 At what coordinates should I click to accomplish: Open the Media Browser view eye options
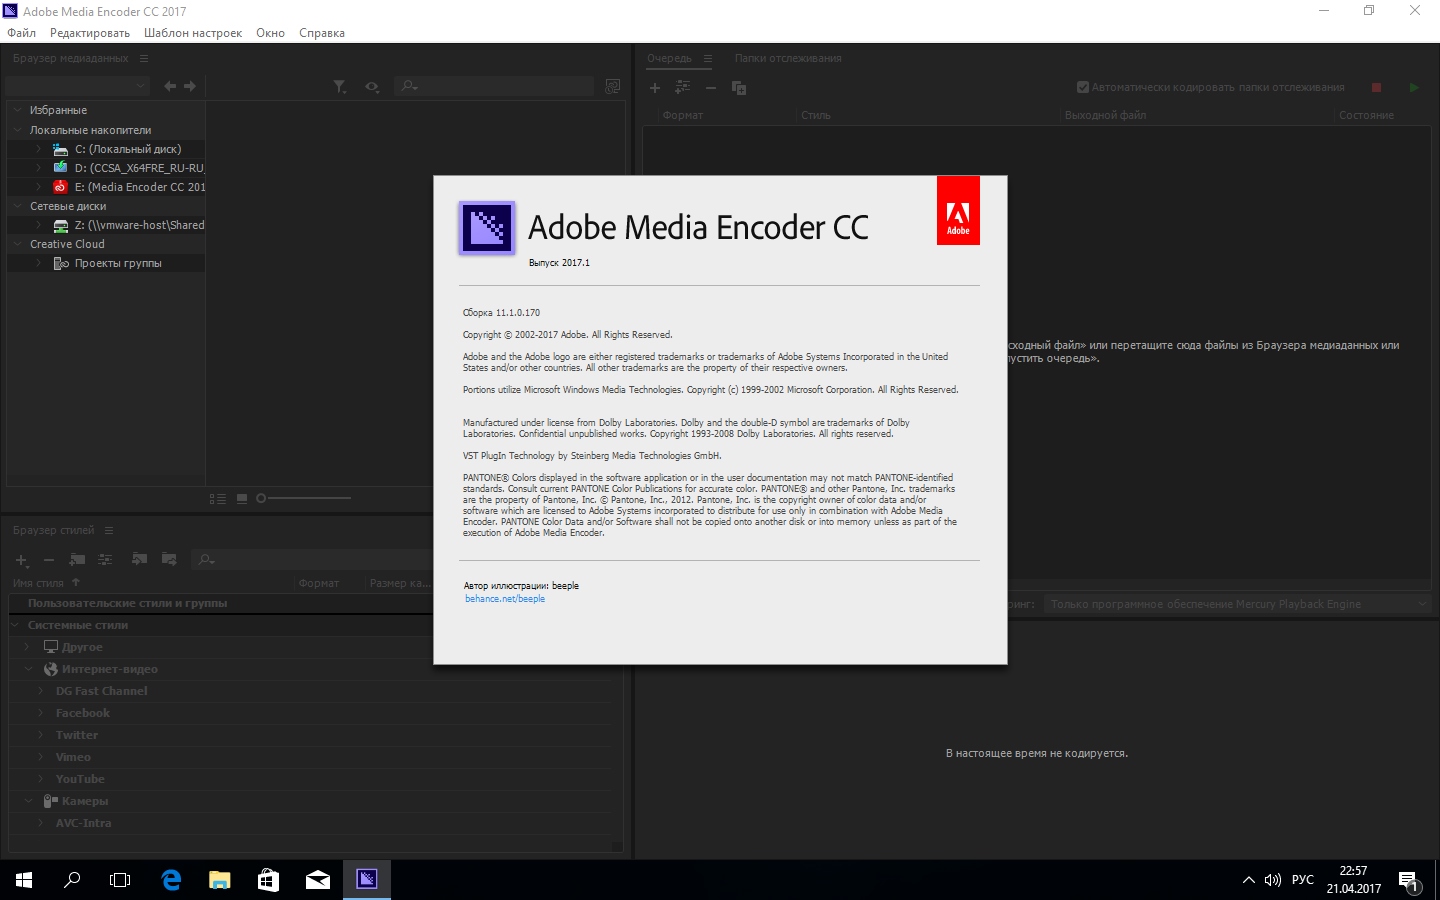click(372, 87)
